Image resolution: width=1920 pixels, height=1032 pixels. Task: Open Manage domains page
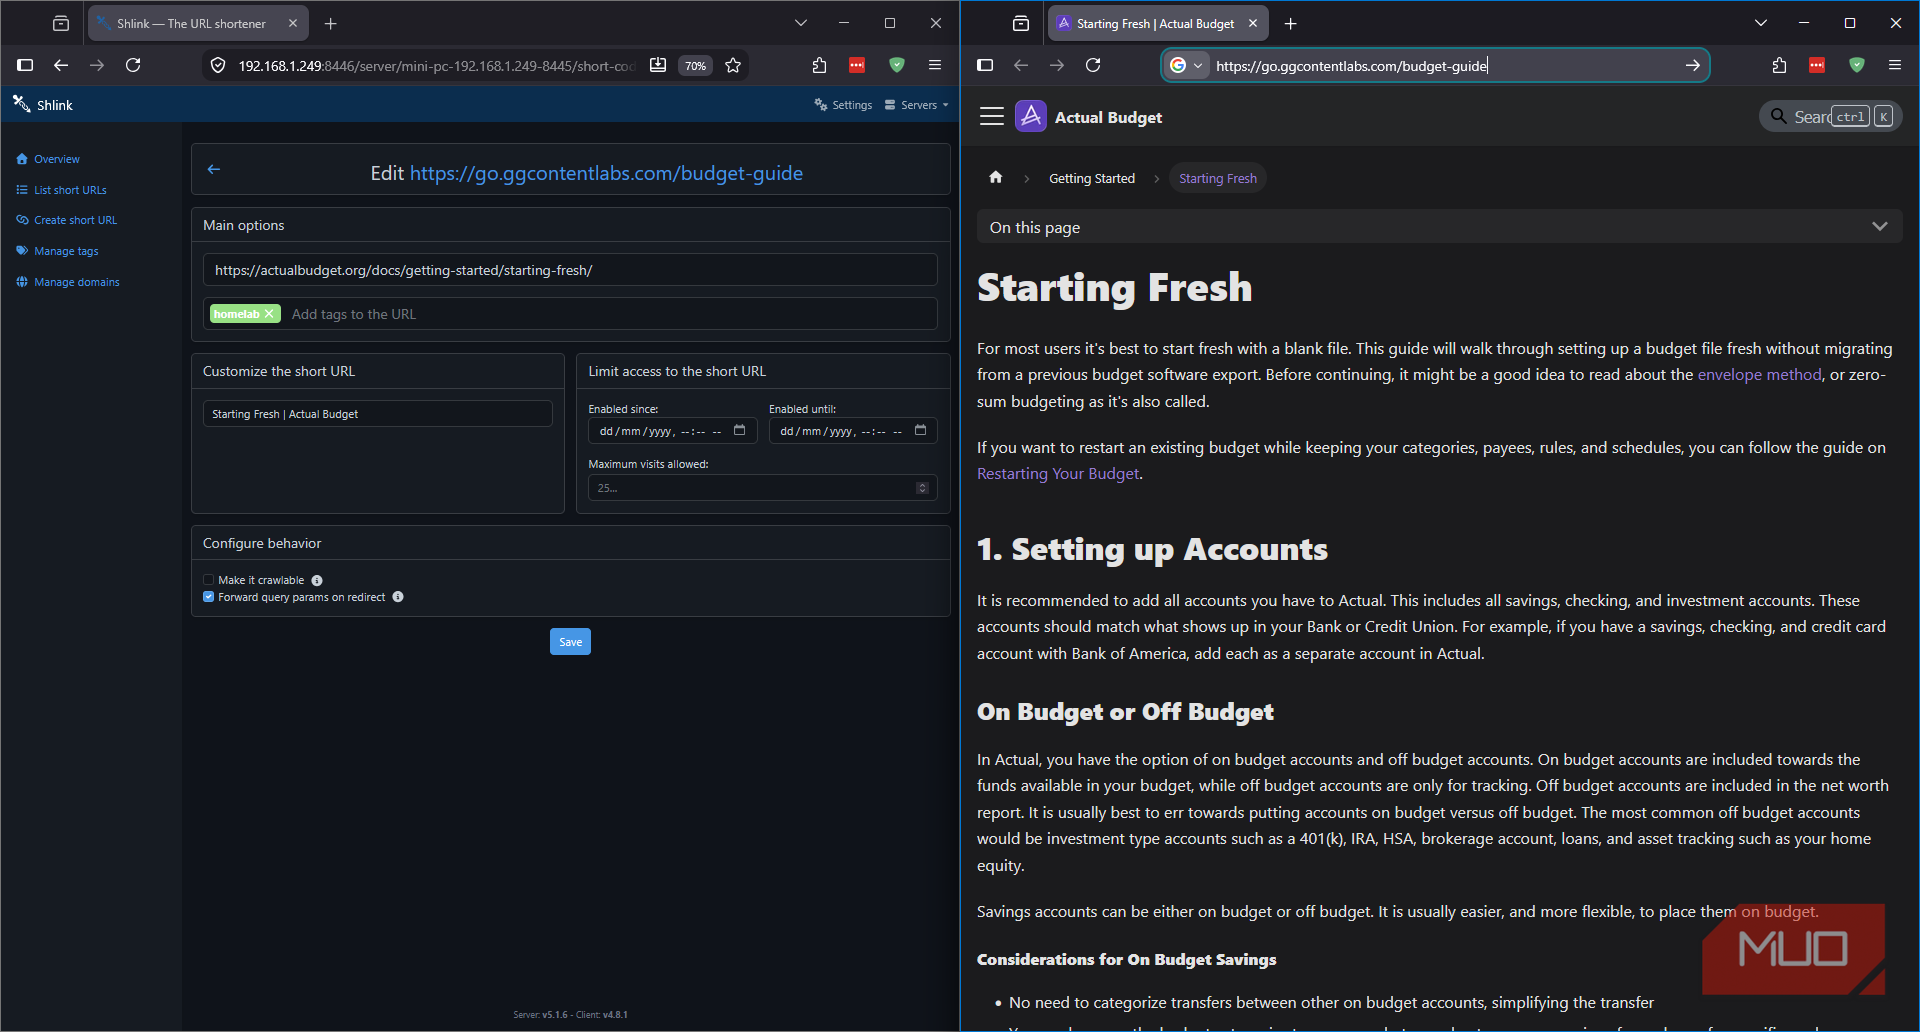(67, 282)
